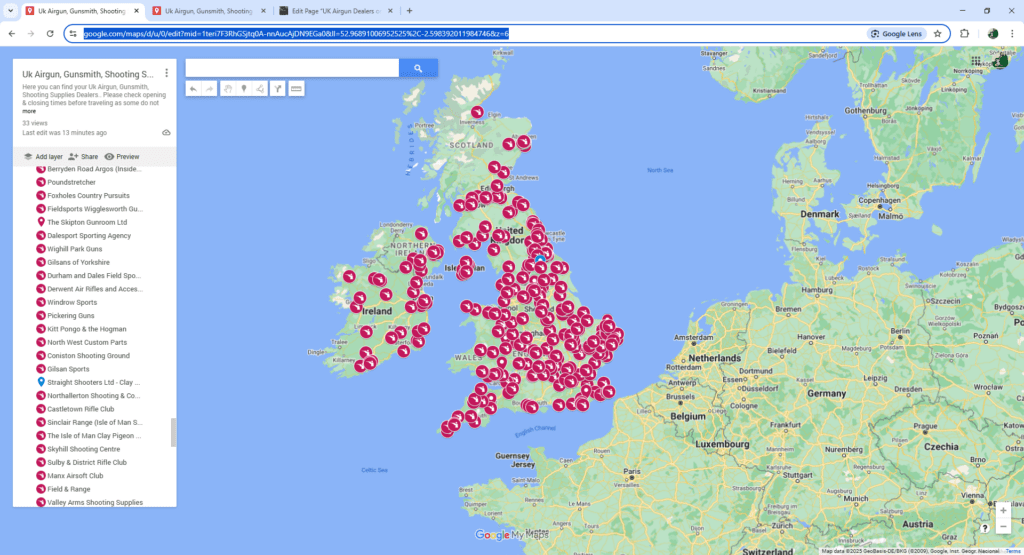Click Add layer

pos(43,157)
